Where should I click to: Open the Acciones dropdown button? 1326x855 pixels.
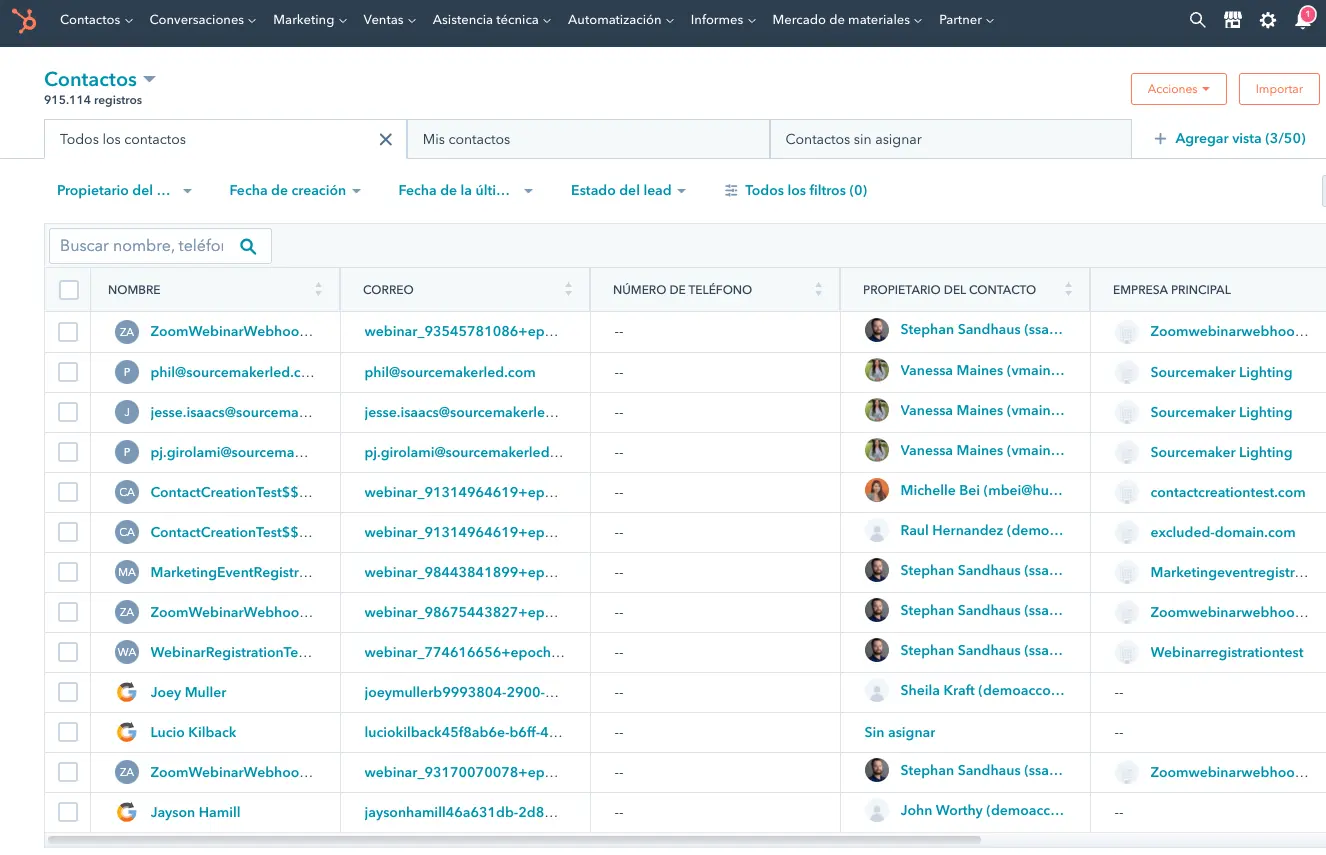tap(1178, 89)
